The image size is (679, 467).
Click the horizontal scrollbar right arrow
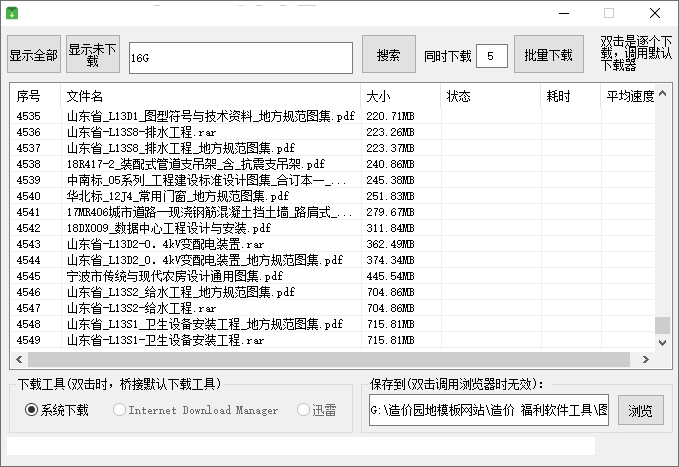646,358
